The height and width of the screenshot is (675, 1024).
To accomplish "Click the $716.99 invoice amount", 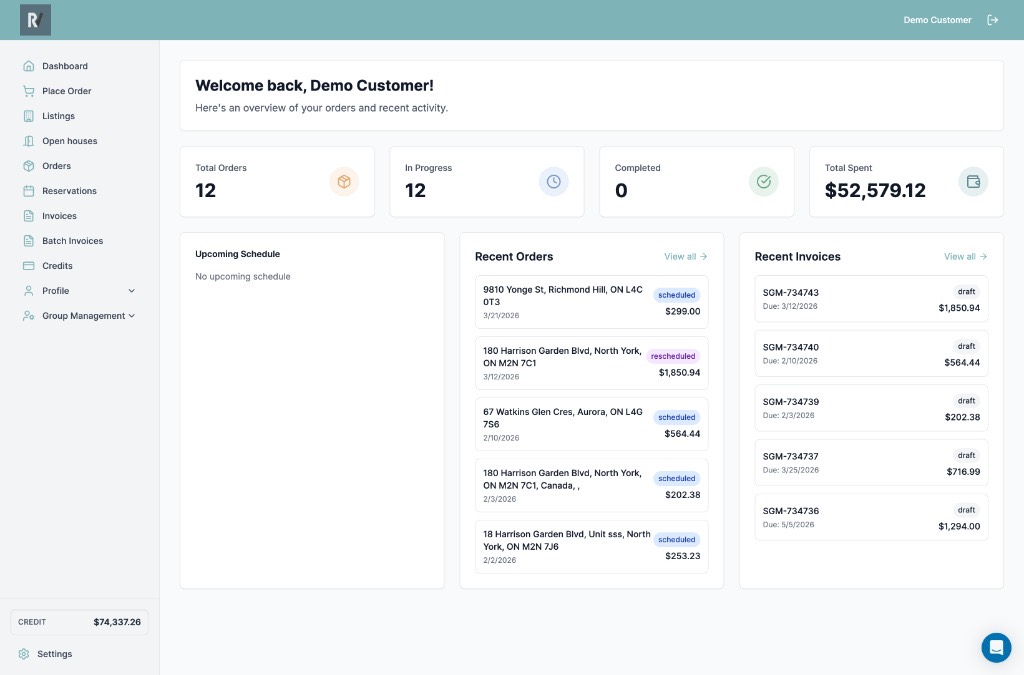I will pos(963,471).
